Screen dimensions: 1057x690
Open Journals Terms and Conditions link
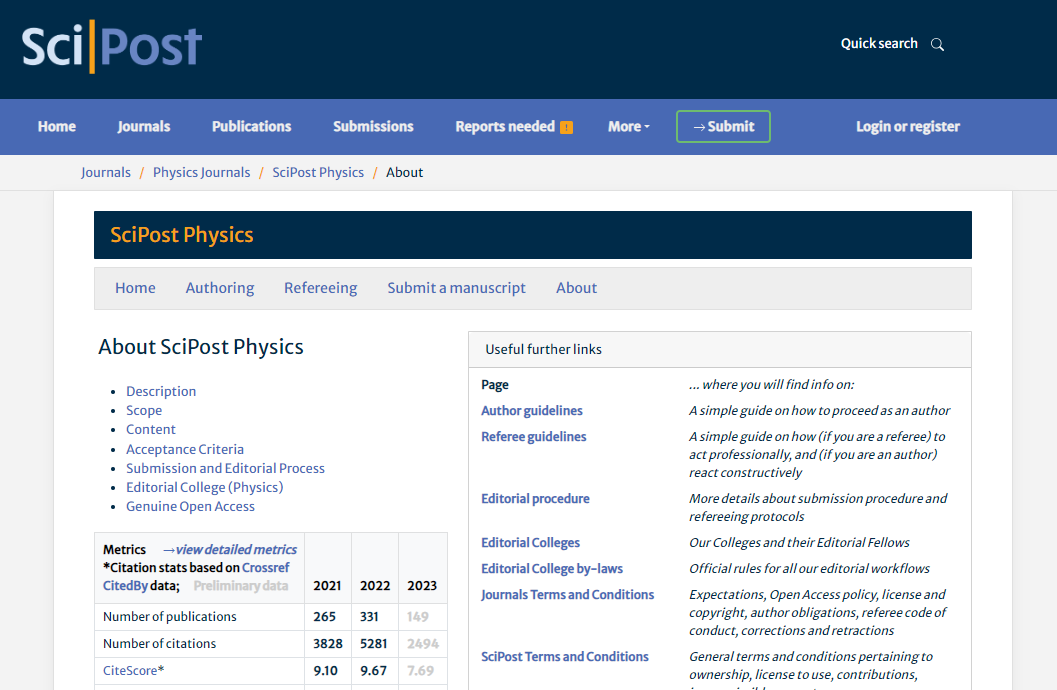(x=568, y=595)
